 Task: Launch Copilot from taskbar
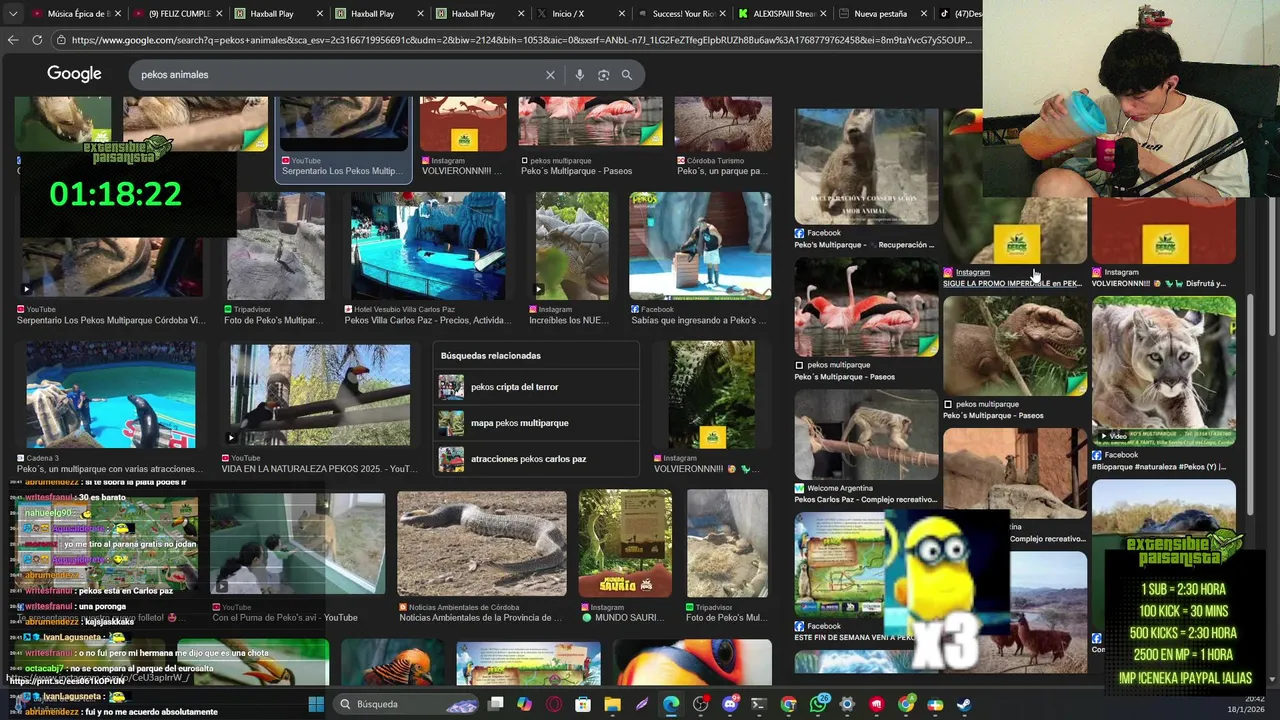(524, 704)
